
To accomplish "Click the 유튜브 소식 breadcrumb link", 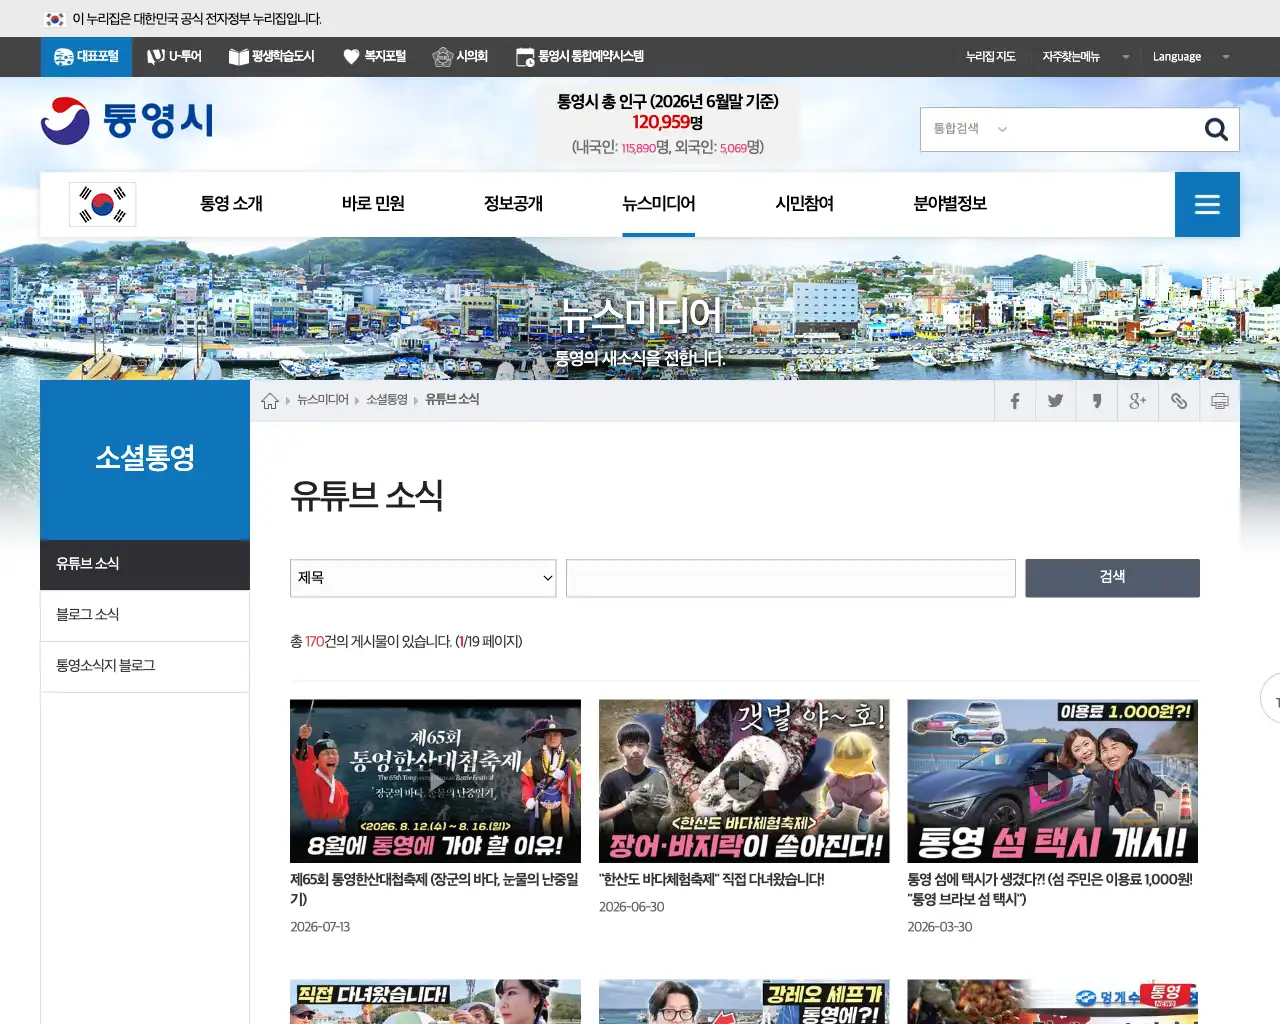I will pyautogui.click(x=452, y=400).
